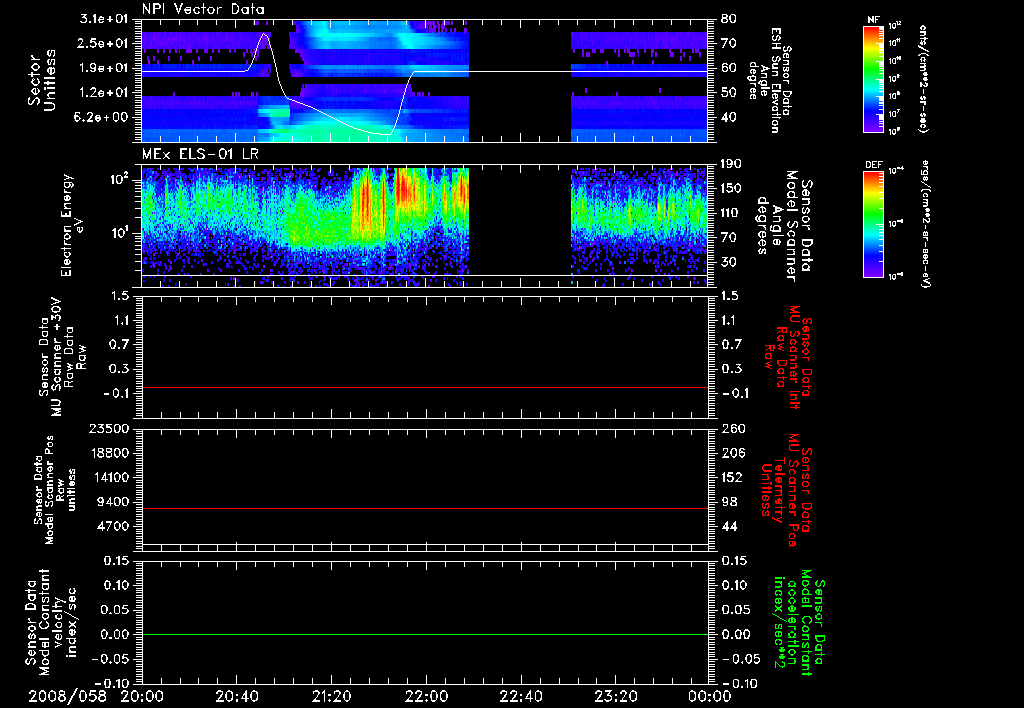Viewport: 1024px width, 708px height.
Task: Click the "NF" color bar heading
Action: click(x=873, y=20)
